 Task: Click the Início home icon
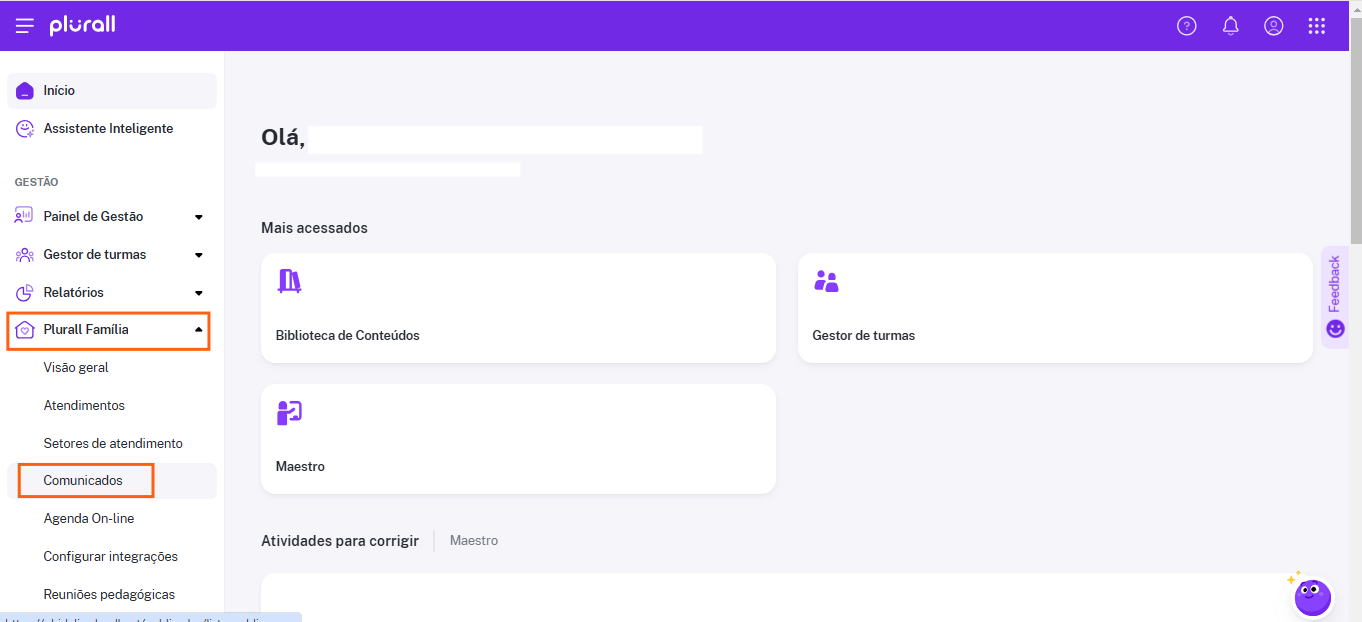coord(25,91)
